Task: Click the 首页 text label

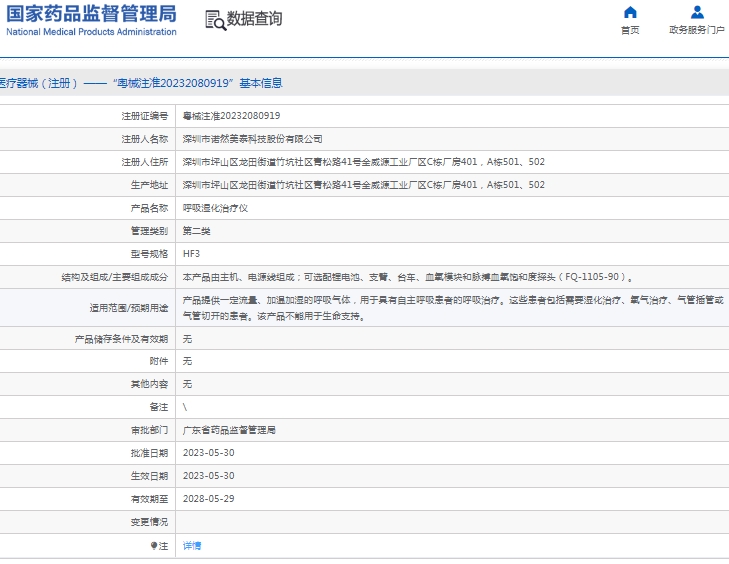Action: click(630, 30)
